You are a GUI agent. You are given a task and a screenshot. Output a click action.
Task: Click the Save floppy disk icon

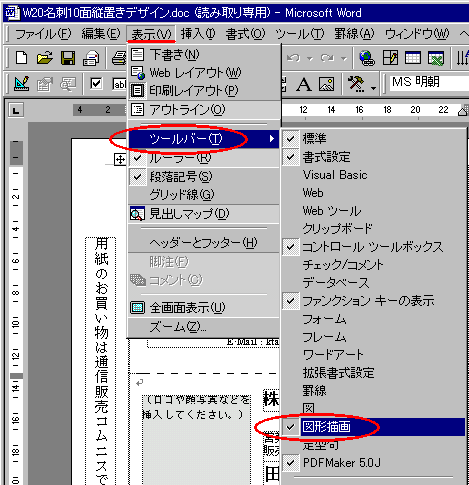(68, 58)
